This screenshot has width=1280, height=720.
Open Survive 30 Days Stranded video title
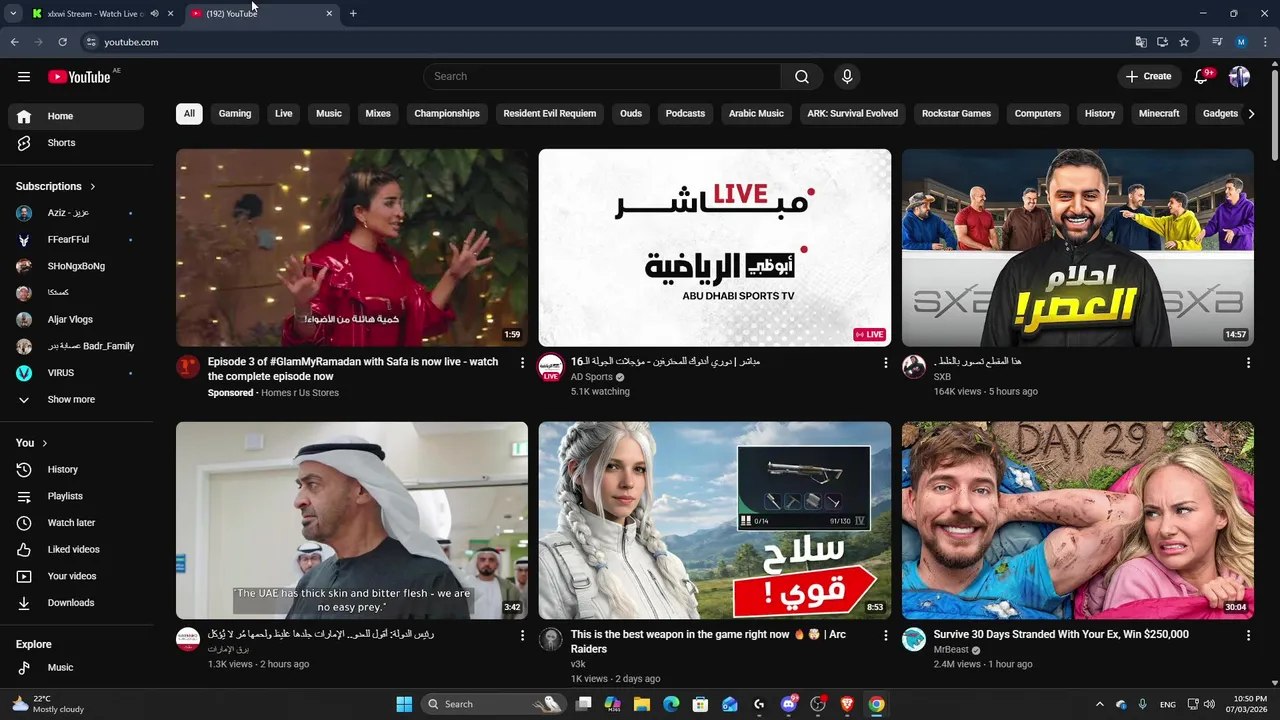click(1061, 634)
